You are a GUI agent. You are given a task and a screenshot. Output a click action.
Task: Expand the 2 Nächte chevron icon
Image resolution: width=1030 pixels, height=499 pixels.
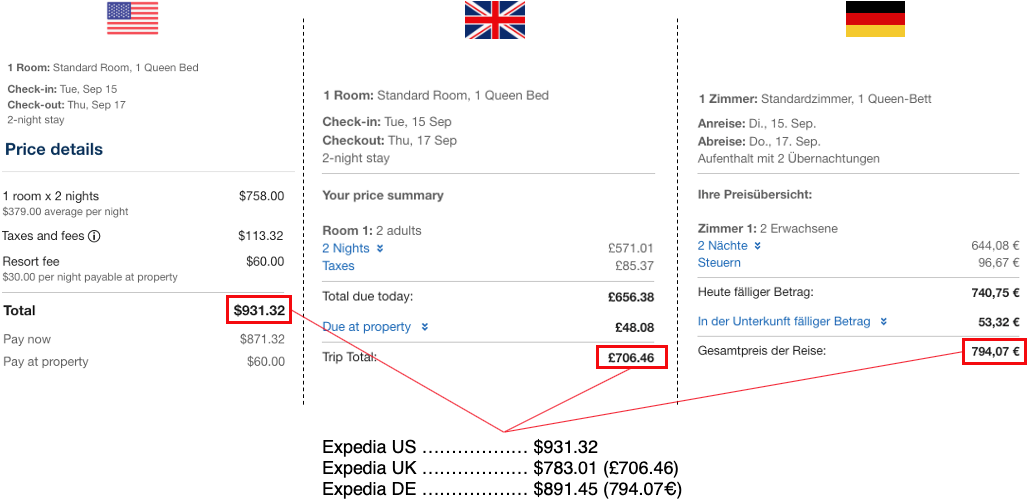(757, 246)
